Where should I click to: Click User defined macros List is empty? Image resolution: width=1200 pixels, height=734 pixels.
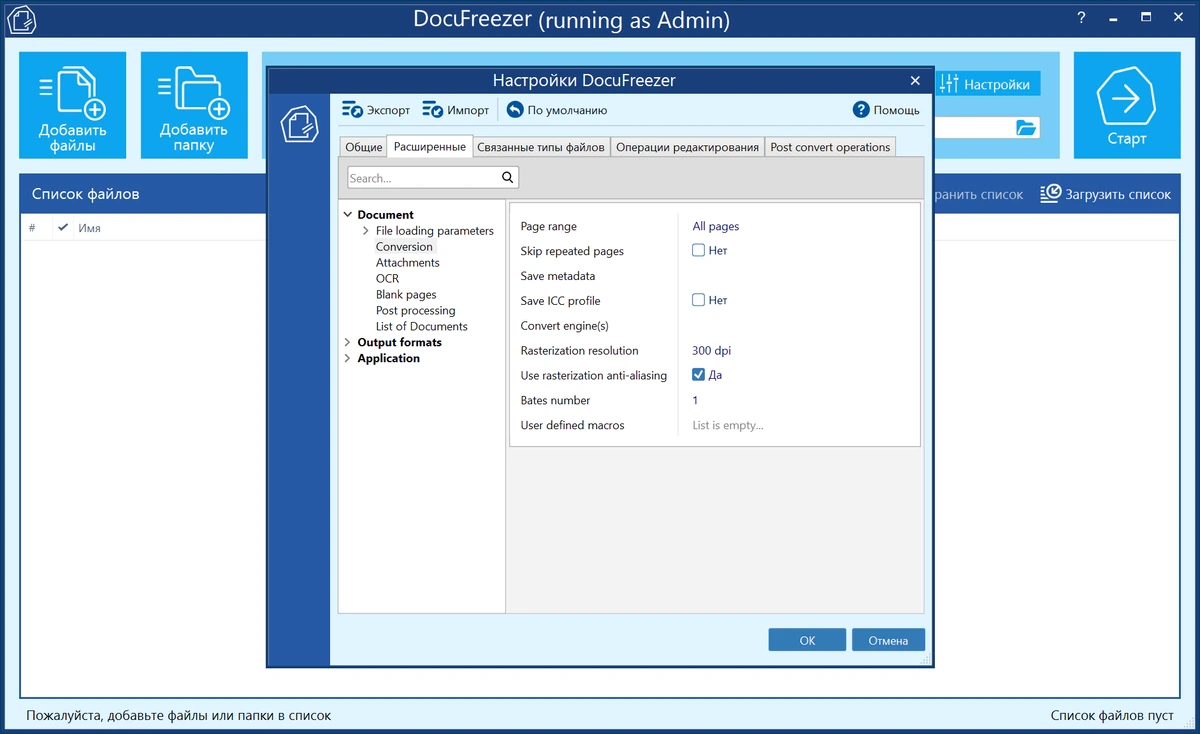pyautogui.click(x=727, y=425)
